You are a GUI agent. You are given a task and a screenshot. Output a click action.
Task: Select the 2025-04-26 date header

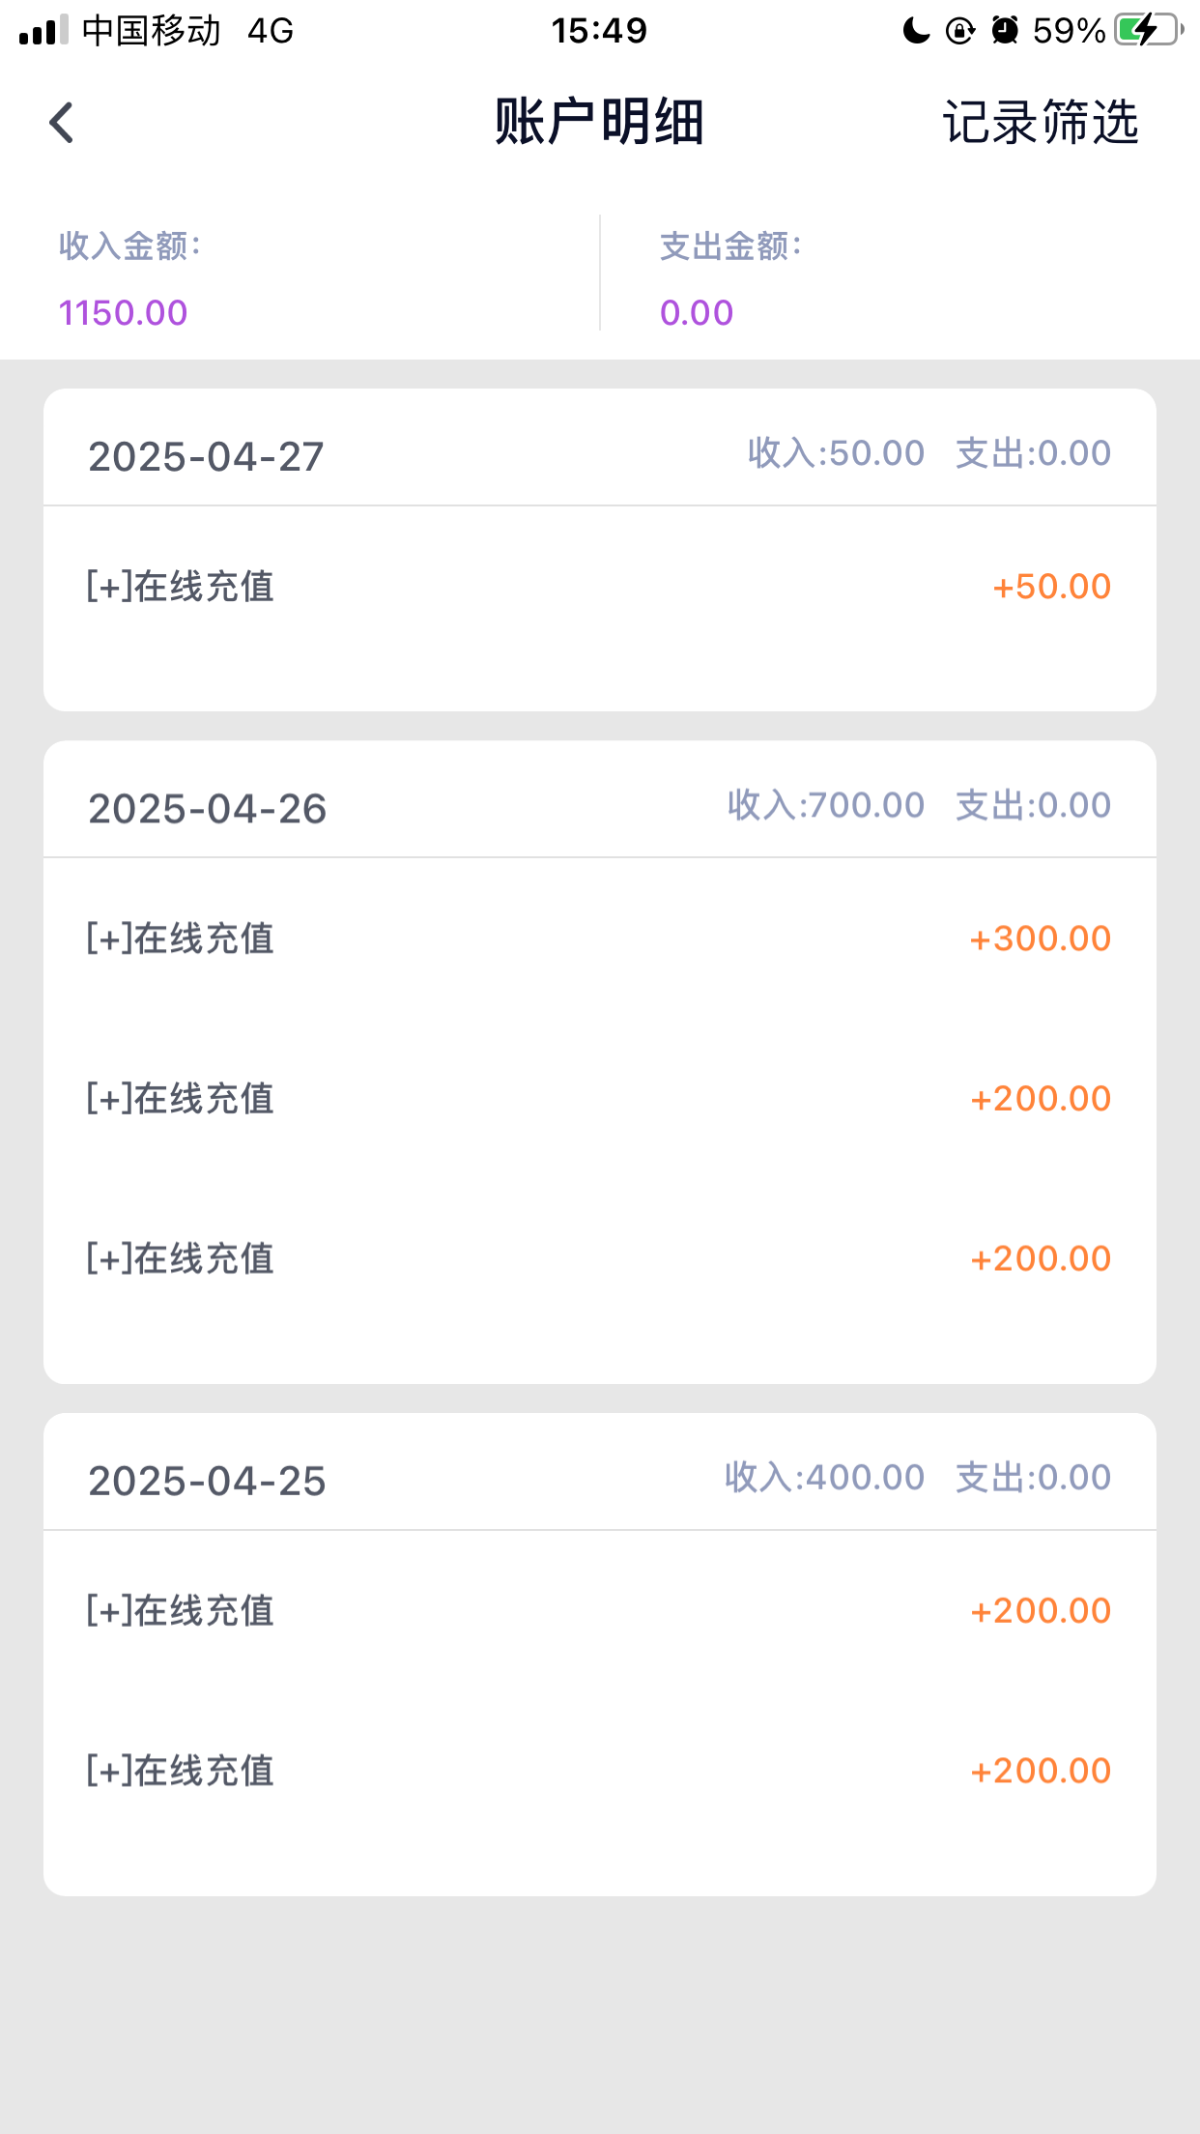tap(207, 809)
